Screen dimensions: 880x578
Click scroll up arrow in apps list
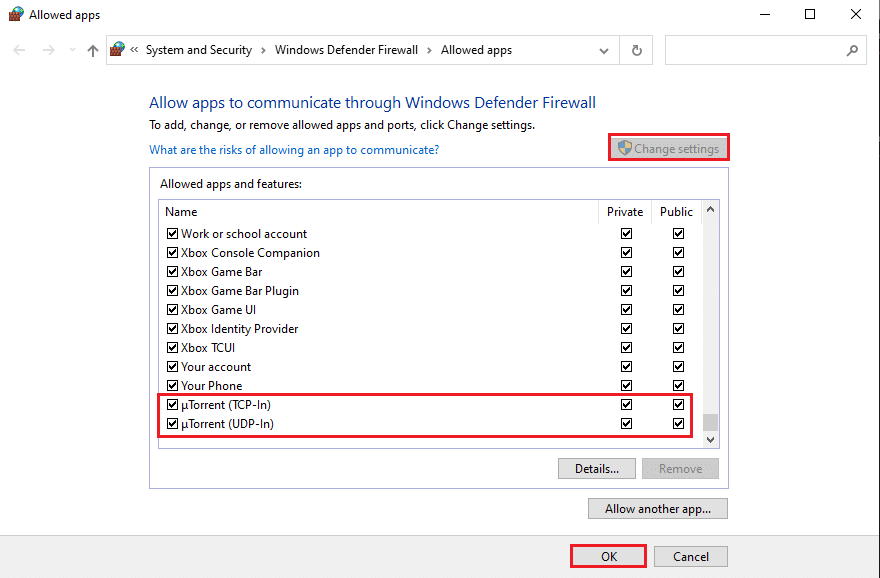click(x=710, y=211)
